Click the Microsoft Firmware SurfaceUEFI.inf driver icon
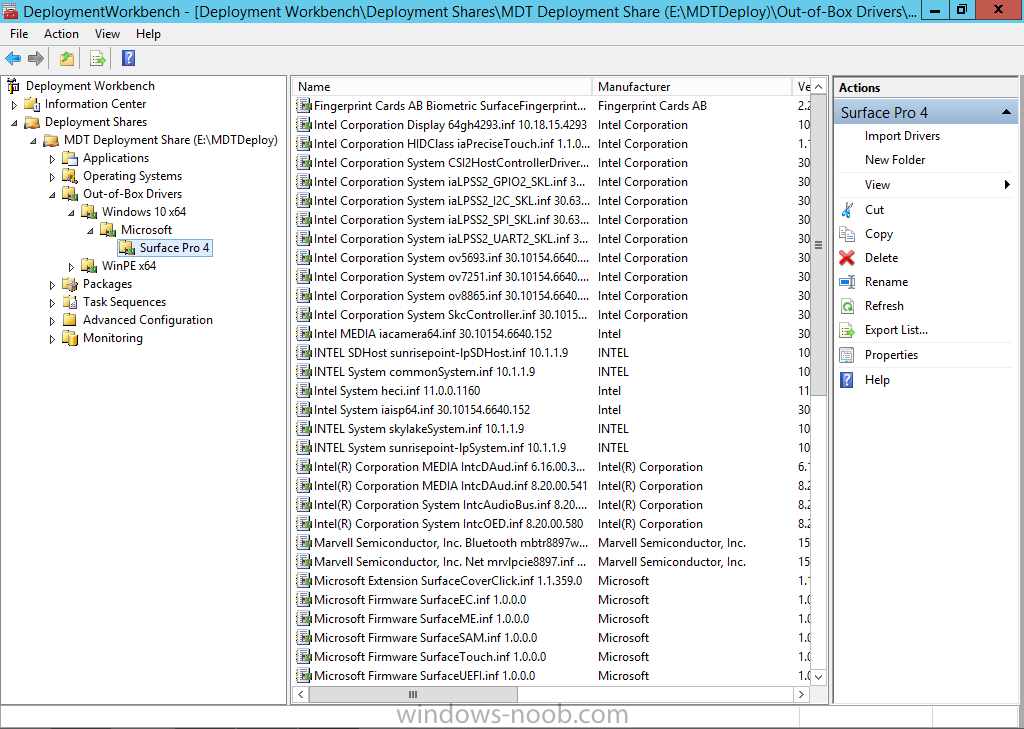Viewport: 1024px width, 729px height. [304, 675]
